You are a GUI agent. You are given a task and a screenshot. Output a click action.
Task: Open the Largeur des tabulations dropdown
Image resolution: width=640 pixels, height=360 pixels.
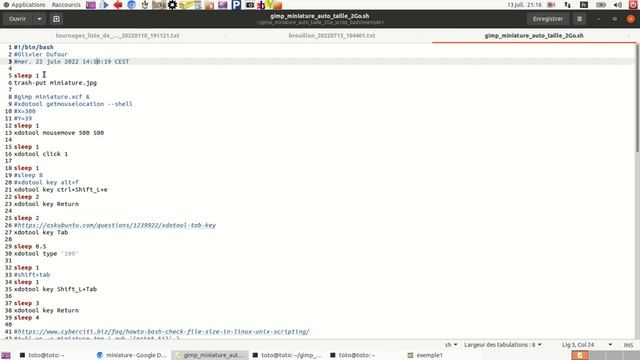pyautogui.click(x=503, y=345)
